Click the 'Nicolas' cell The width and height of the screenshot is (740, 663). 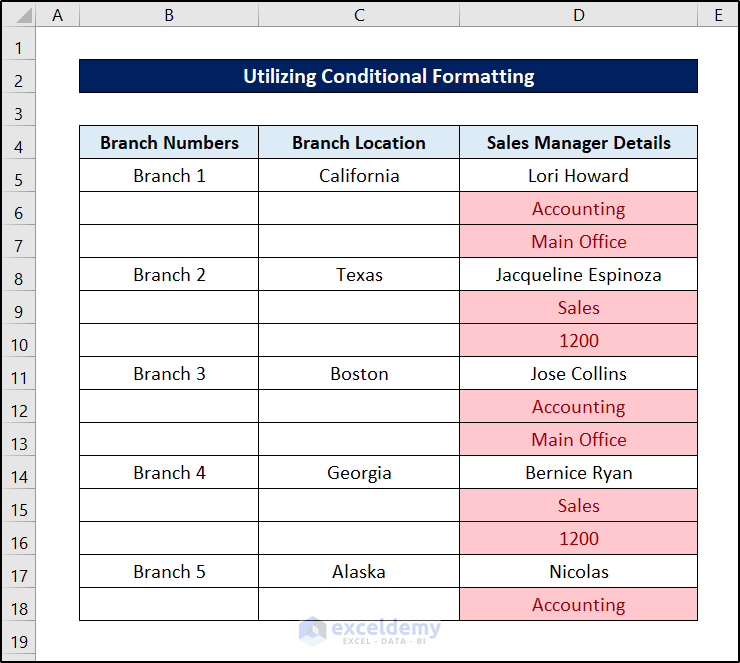[578, 572]
